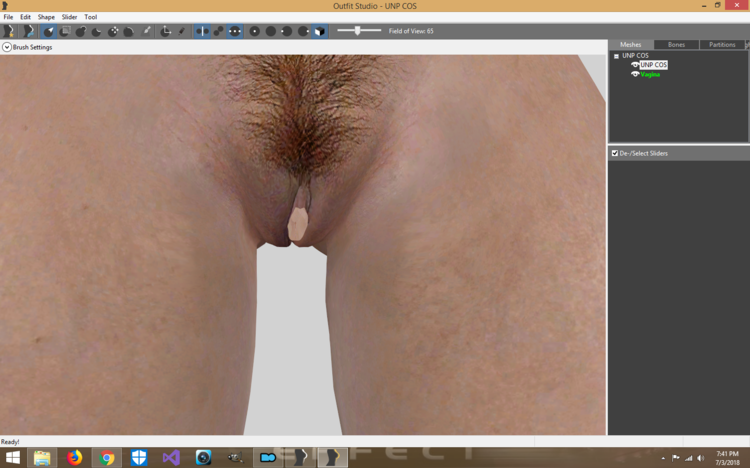The height and width of the screenshot is (468, 750).
Task: Toggle the cube rendering mode icon
Action: click(x=320, y=32)
